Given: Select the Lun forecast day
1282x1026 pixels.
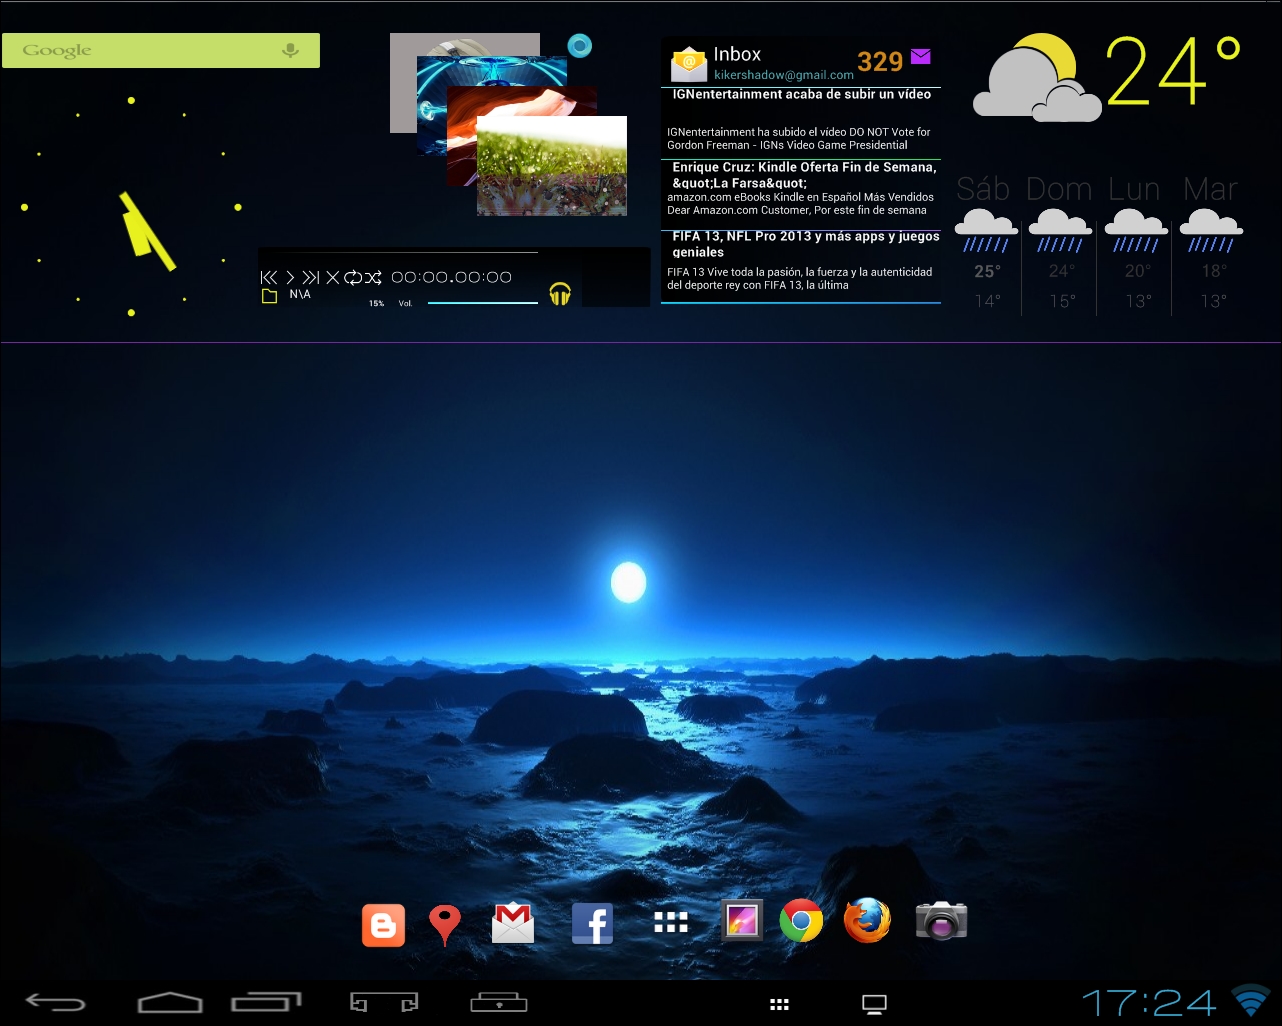Looking at the screenshot, I should (x=1135, y=189).
